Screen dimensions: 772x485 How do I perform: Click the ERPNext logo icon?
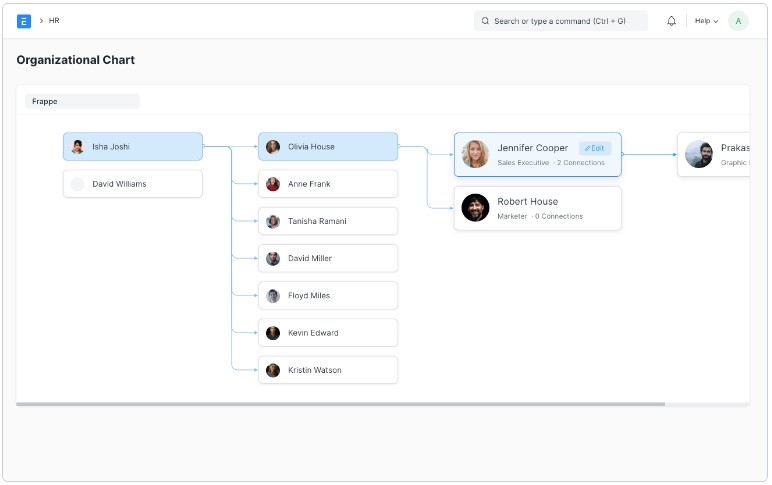point(24,21)
